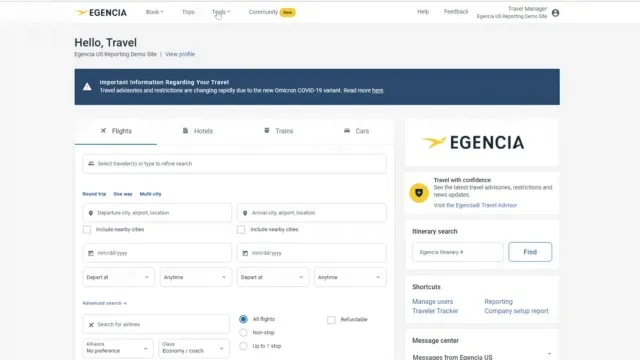The height and width of the screenshot is (360, 640).
Task: Select the Round trip option
Action: pyautogui.click(x=94, y=194)
